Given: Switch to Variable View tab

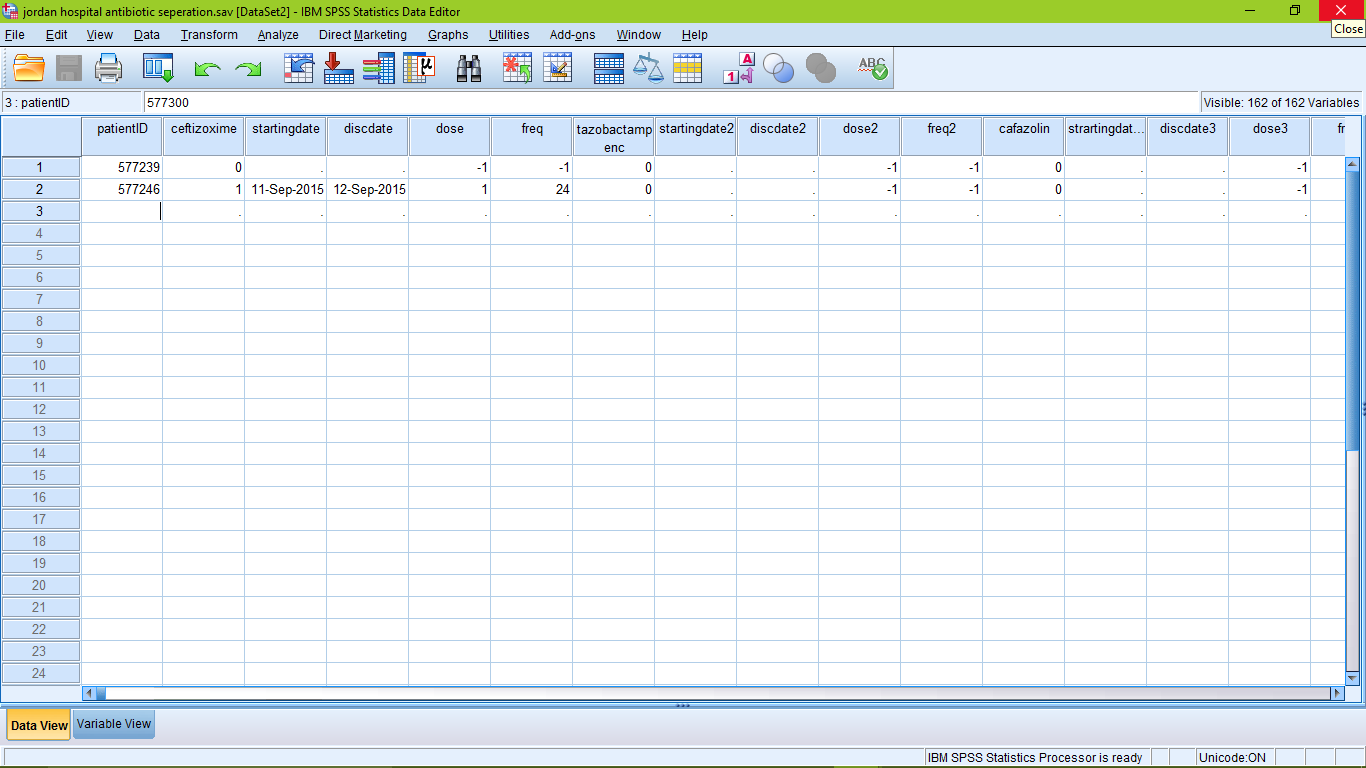Looking at the screenshot, I should coord(112,724).
